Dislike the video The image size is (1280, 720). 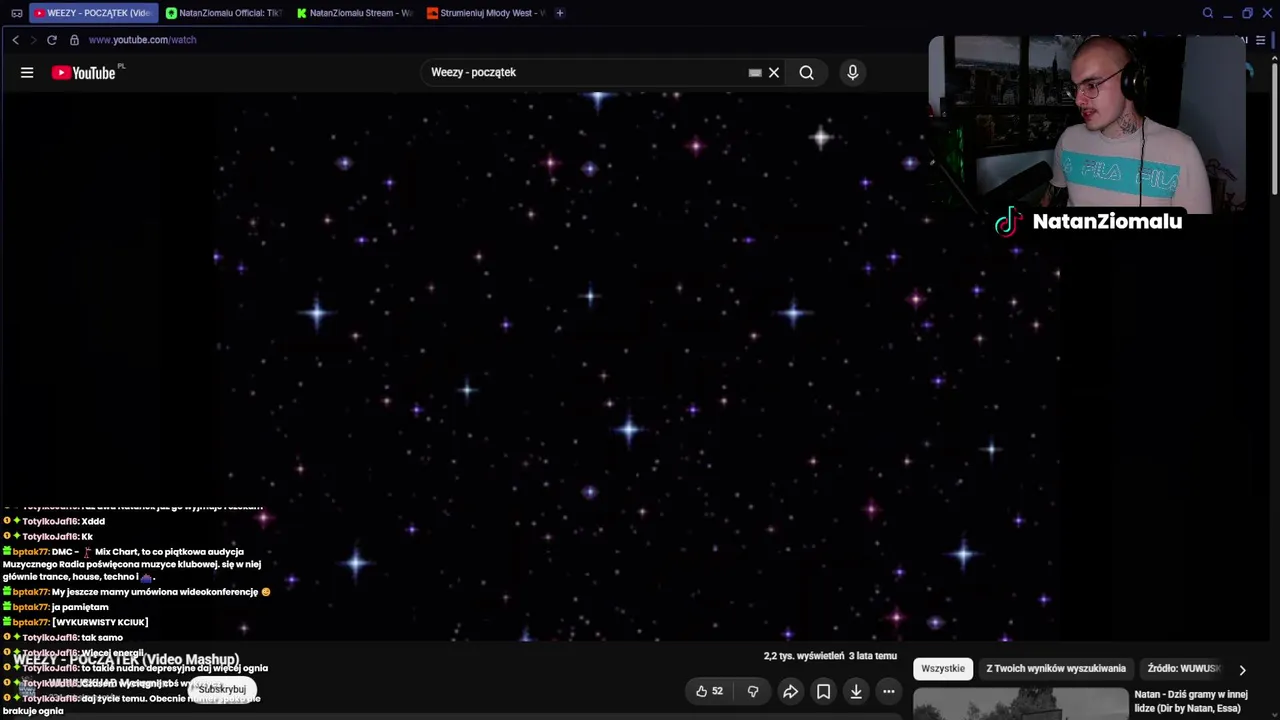click(753, 691)
